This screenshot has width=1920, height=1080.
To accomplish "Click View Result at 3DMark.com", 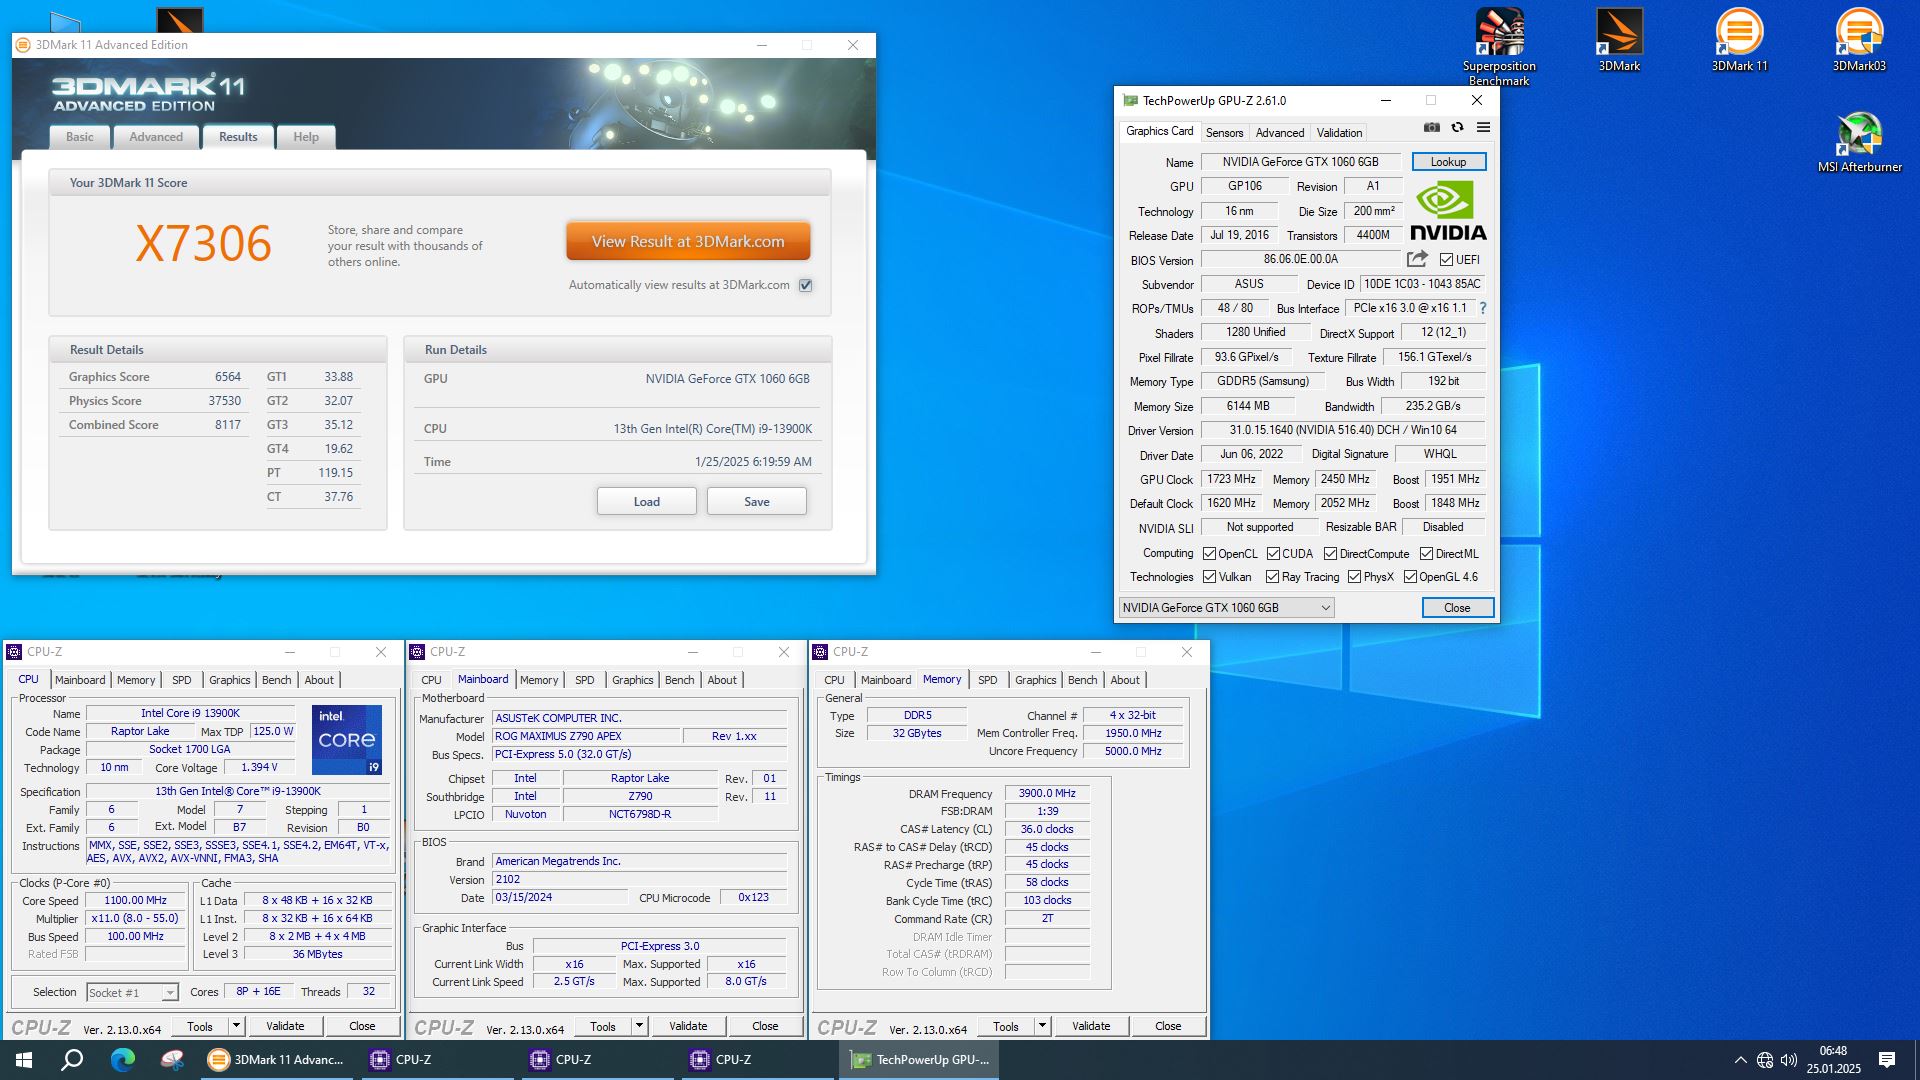I will pos(688,242).
